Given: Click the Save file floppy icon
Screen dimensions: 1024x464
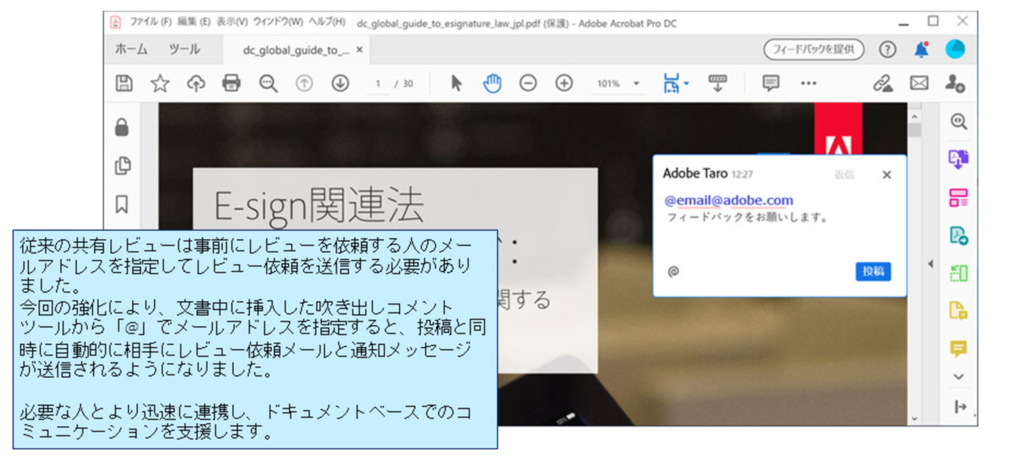Looking at the screenshot, I should pyautogui.click(x=124, y=83).
